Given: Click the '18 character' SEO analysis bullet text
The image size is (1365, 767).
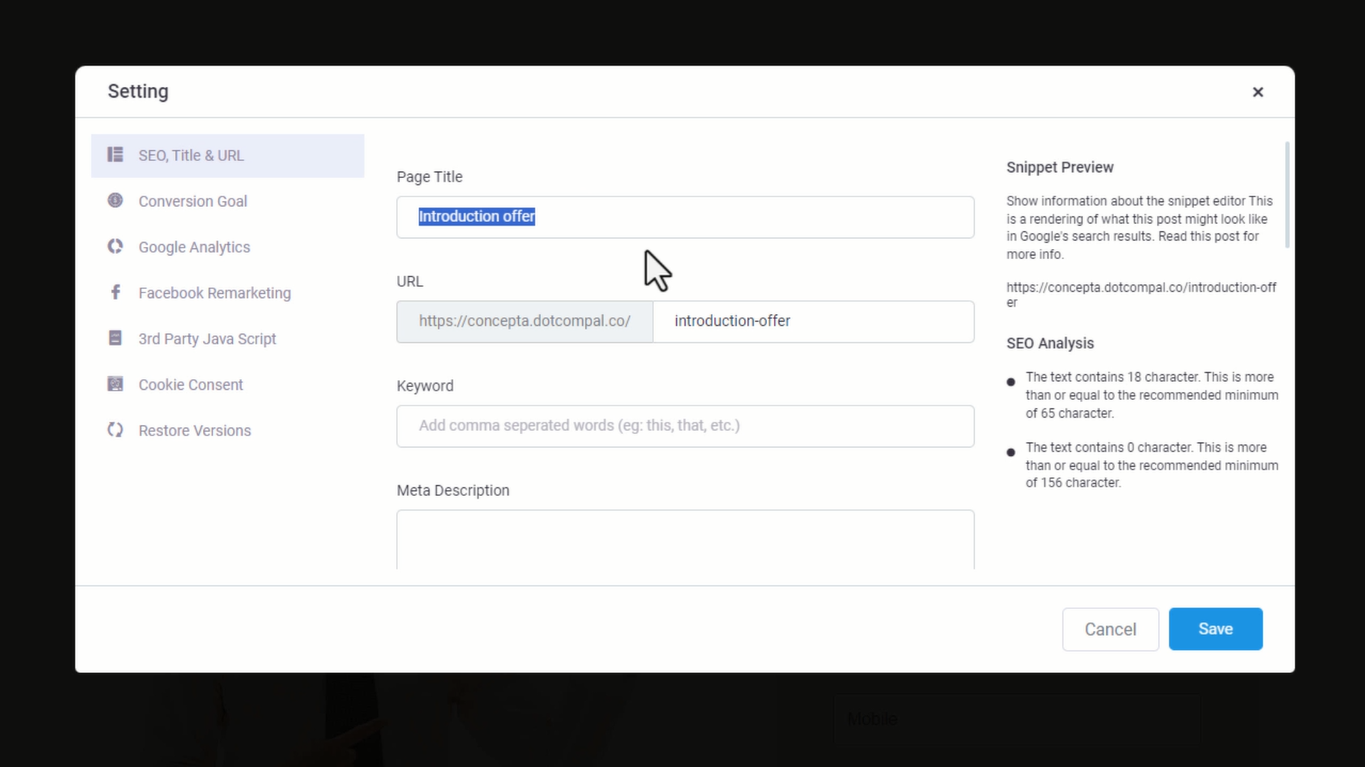Looking at the screenshot, I should point(1152,395).
